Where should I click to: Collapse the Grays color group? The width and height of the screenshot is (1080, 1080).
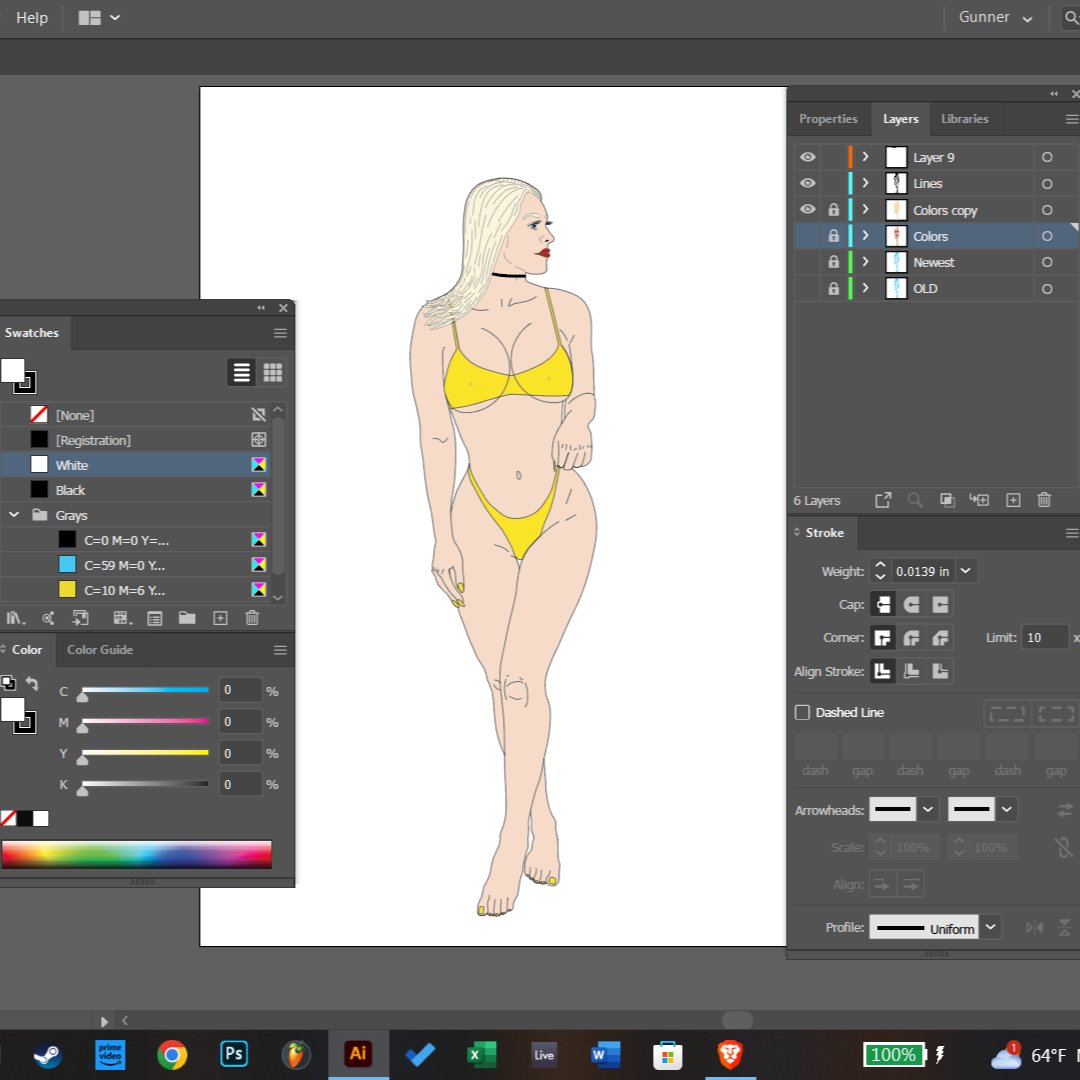click(14, 515)
